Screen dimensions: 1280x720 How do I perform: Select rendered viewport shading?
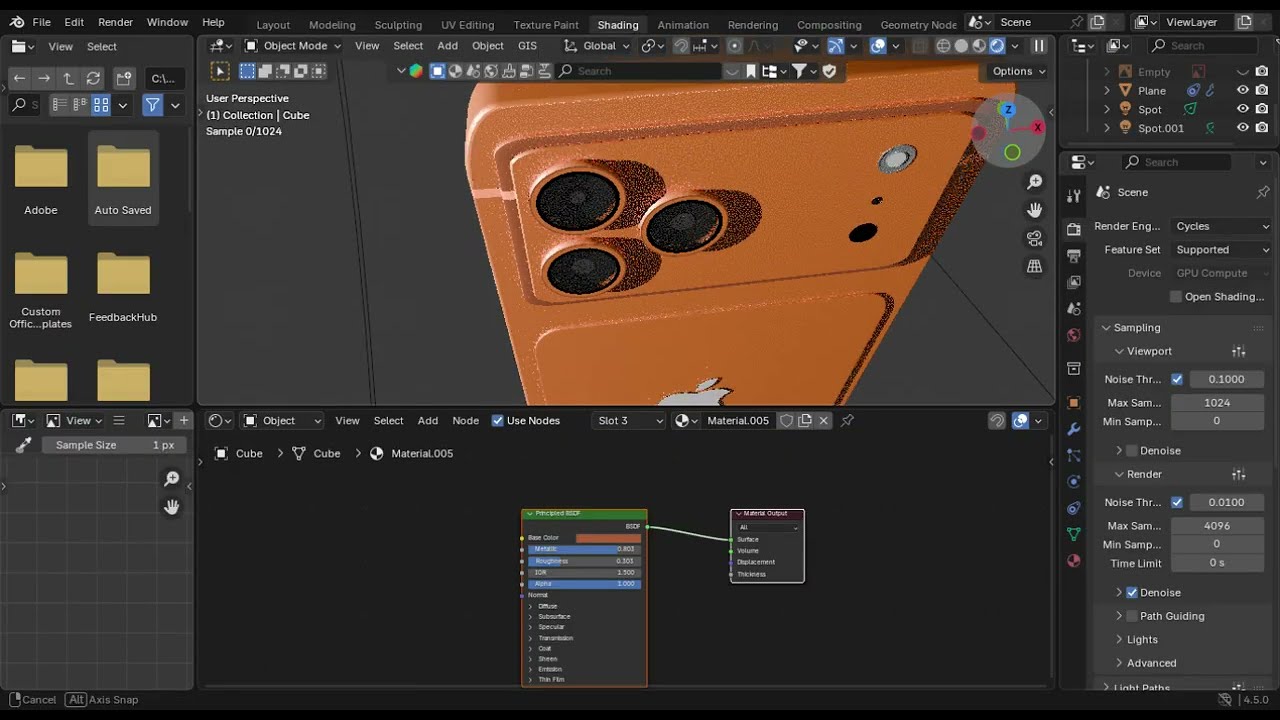click(x=997, y=46)
